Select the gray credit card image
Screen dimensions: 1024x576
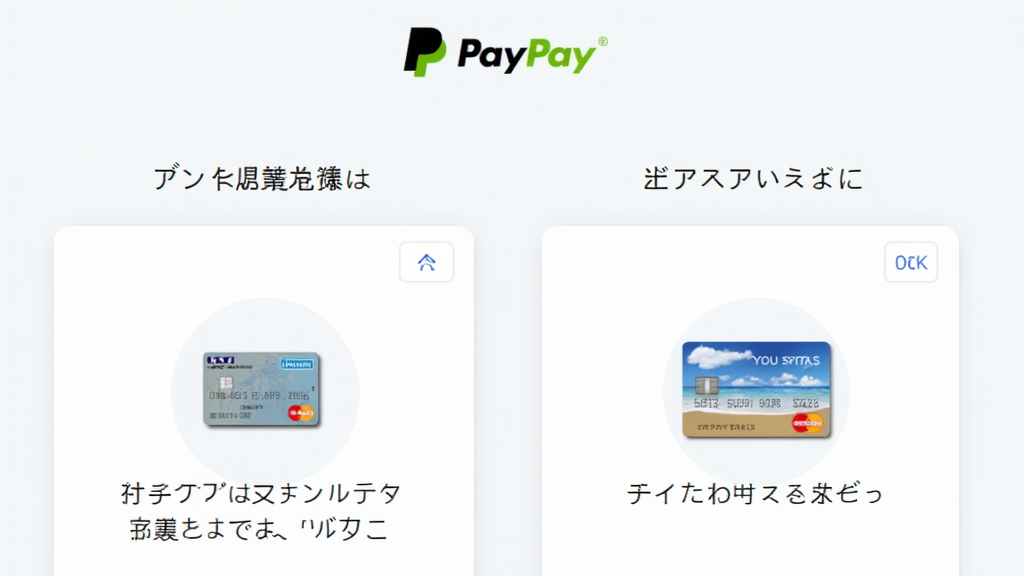point(262,389)
